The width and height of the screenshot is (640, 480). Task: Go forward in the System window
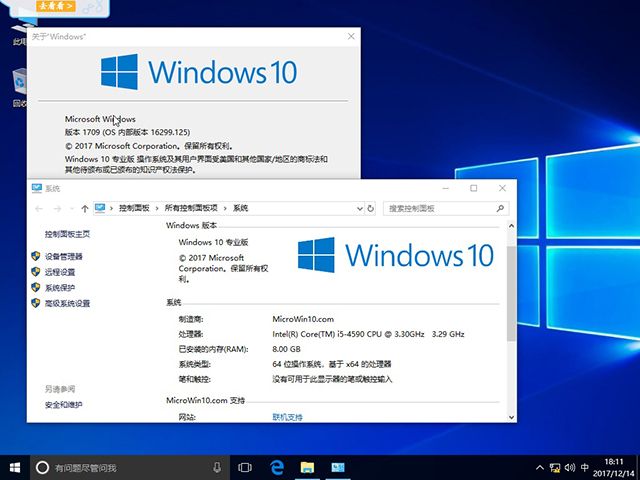click(x=57, y=209)
